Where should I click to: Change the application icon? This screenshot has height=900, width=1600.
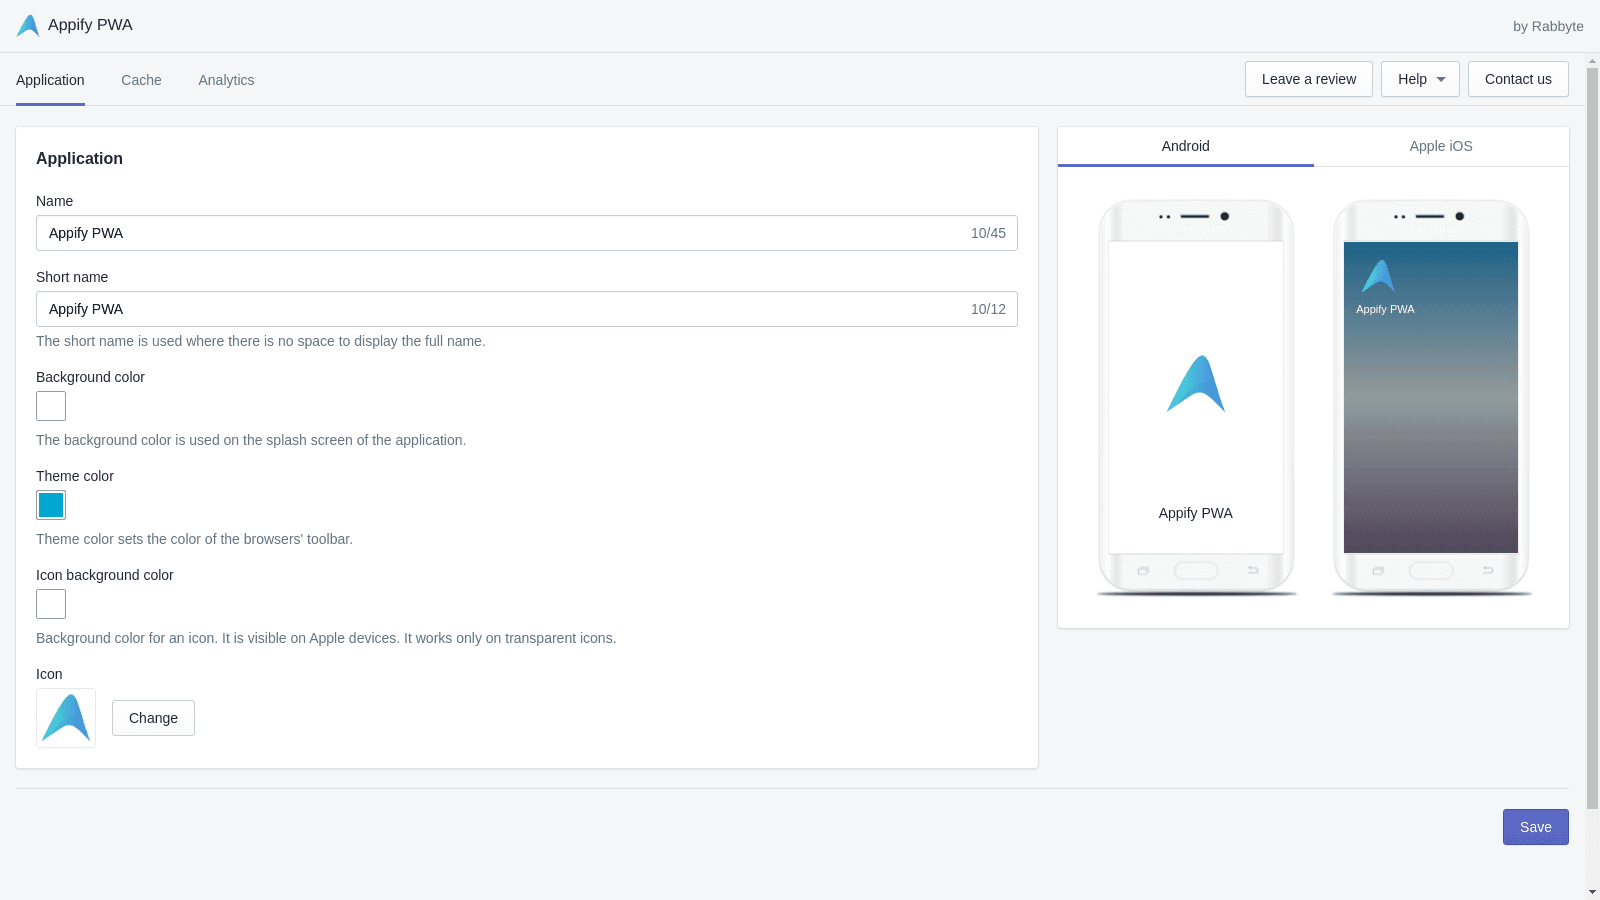click(153, 718)
